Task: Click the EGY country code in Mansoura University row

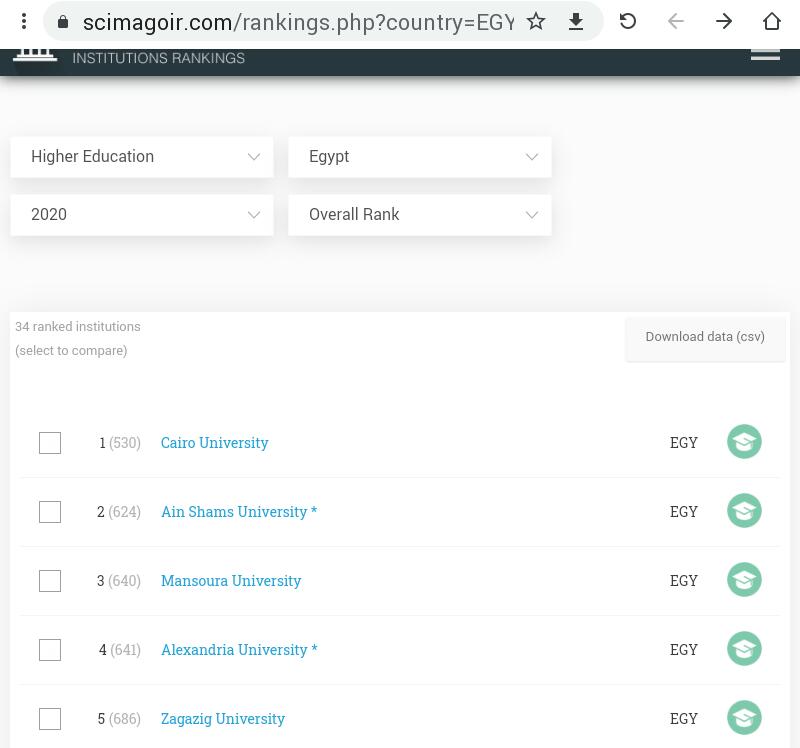Action: click(684, 580)
